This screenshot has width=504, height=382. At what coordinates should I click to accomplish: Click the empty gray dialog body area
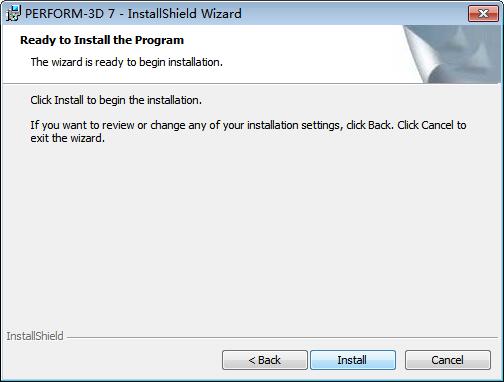(x=252, y=233)
